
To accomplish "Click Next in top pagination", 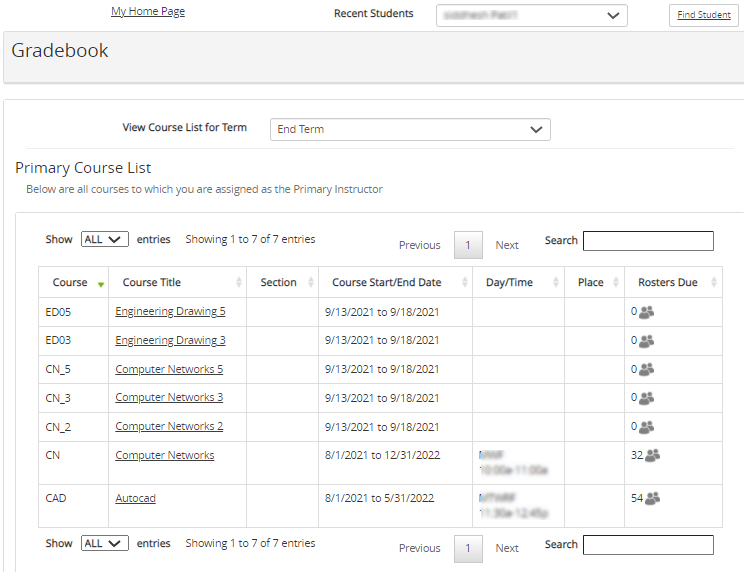I will coord(507,245).
